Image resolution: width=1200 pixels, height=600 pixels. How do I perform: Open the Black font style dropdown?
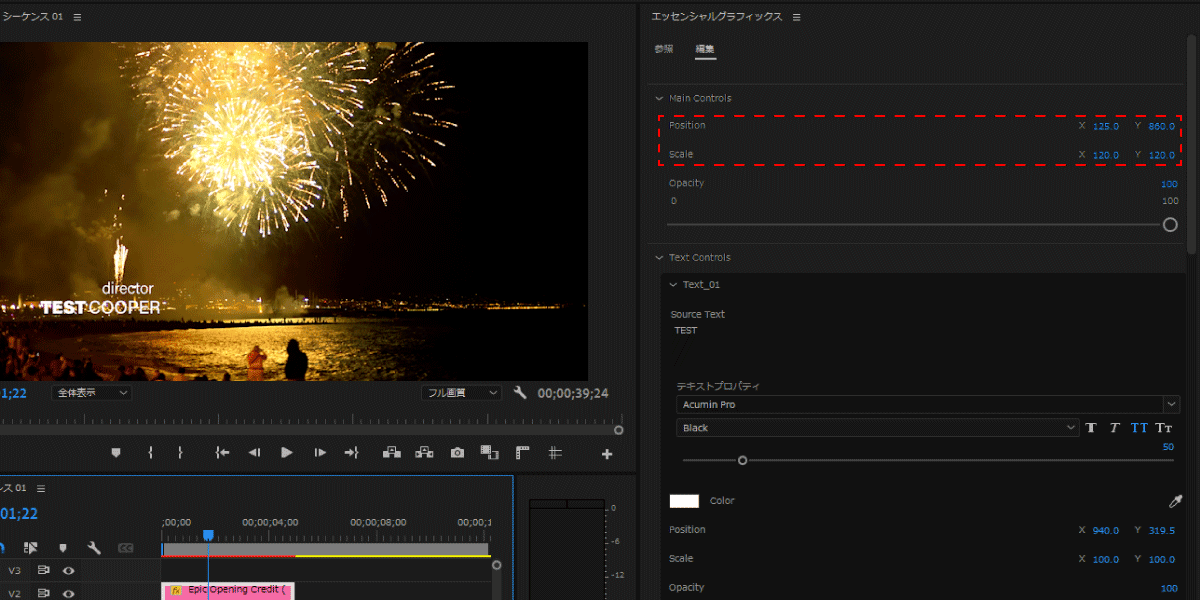pyautogui.click(x=877, y=428)
